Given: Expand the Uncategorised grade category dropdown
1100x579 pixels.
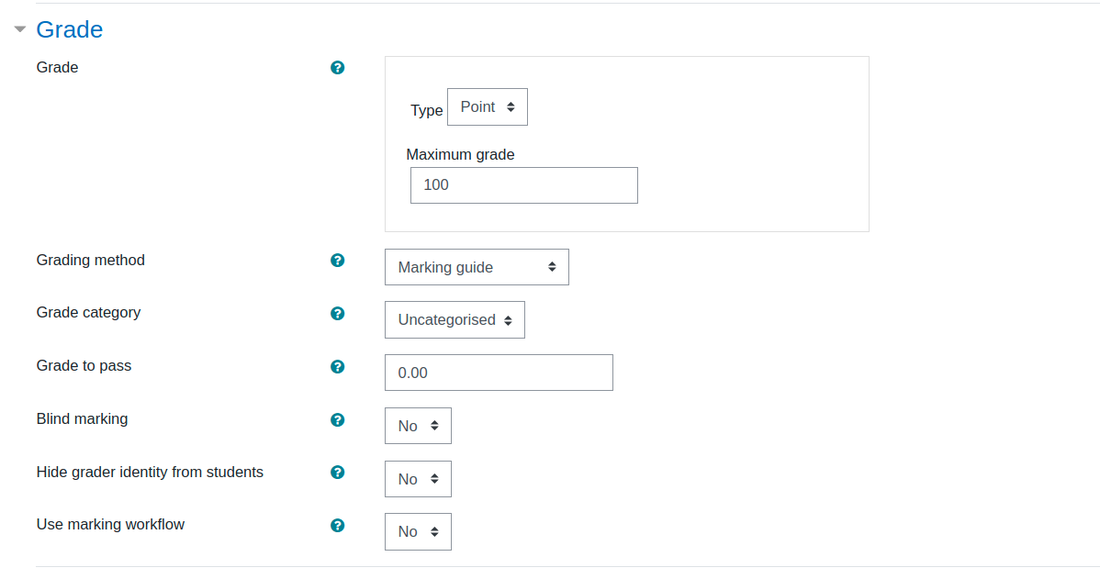Looking at the screenshot, I should 455,320.
